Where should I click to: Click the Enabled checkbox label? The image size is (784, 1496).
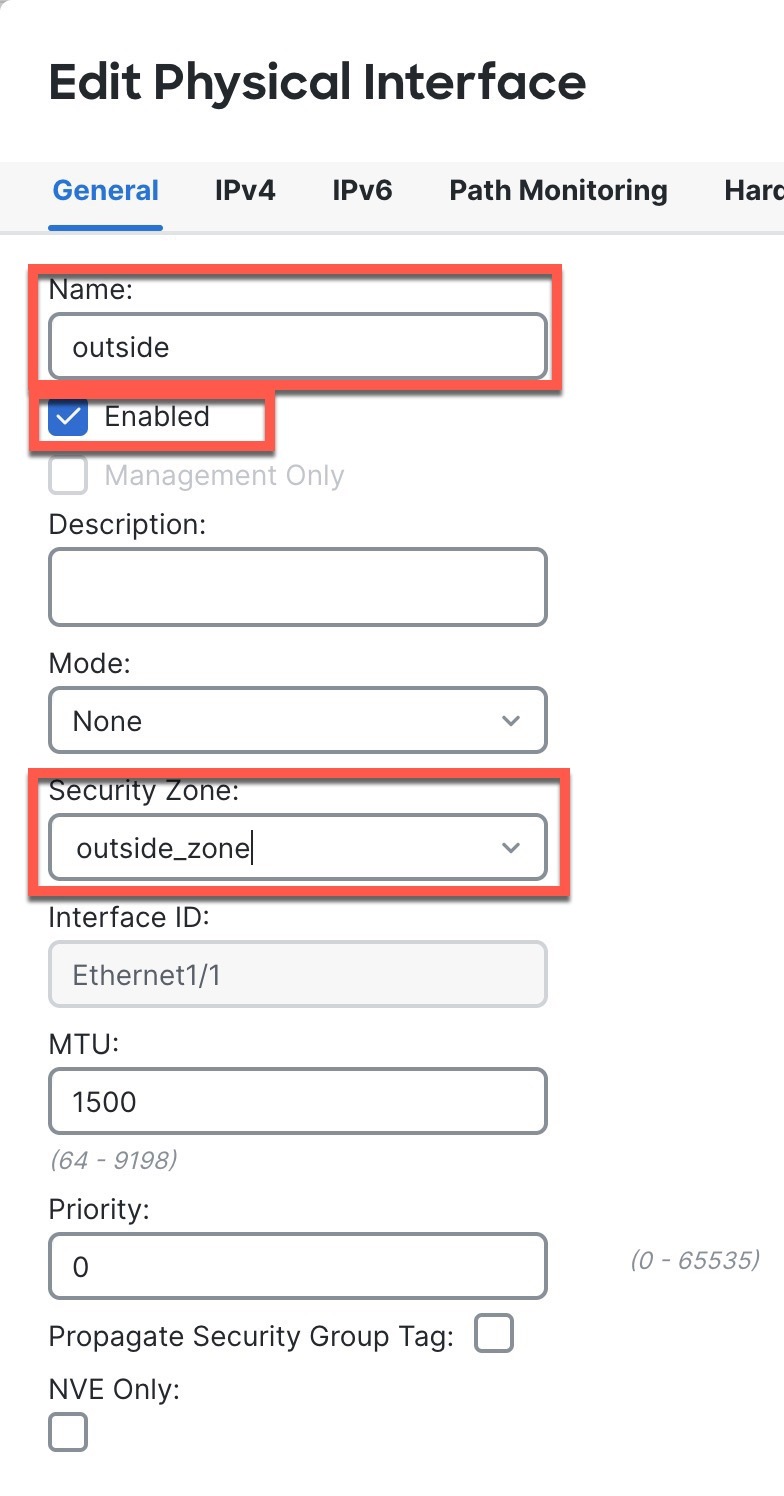point(157,417)
